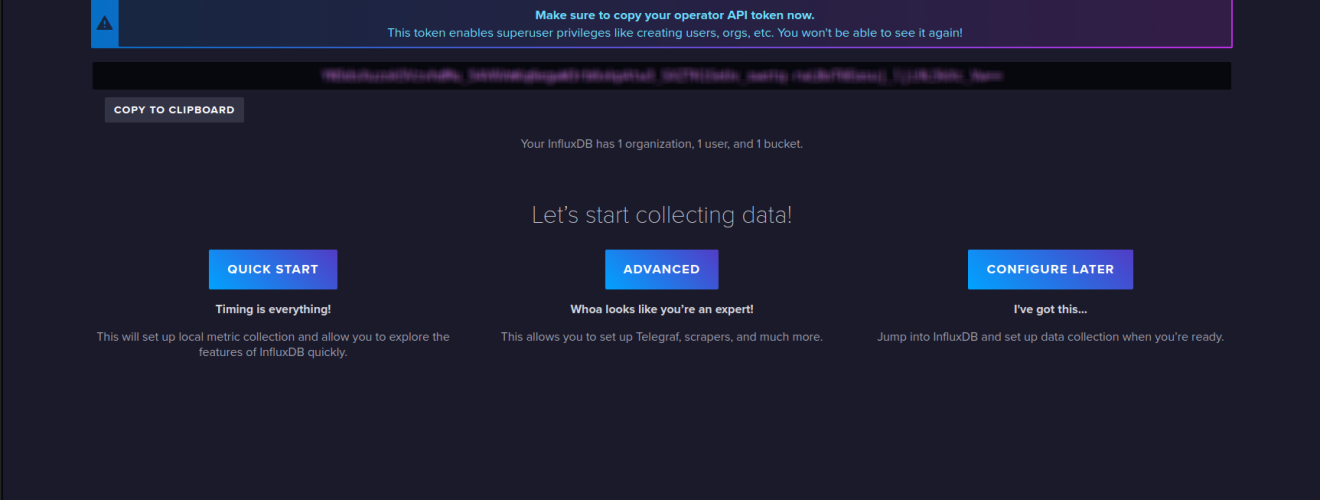
Task: Click the superuser privileges warning text
Action: 675,33
